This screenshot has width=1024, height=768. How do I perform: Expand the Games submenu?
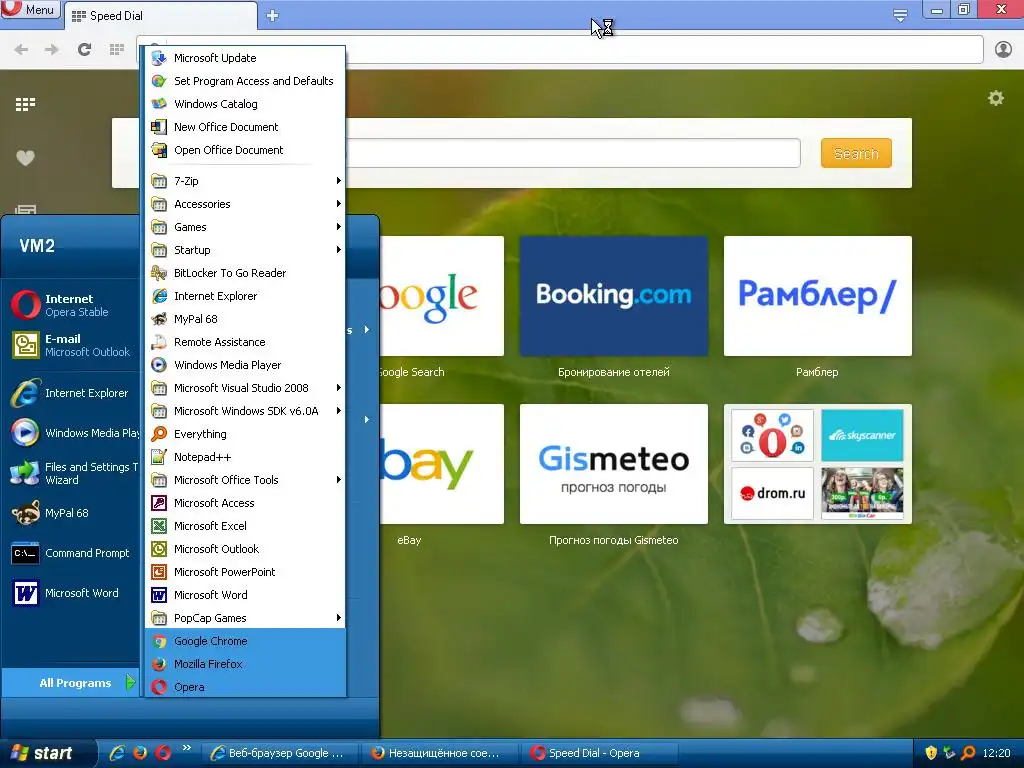click(245, 227)
